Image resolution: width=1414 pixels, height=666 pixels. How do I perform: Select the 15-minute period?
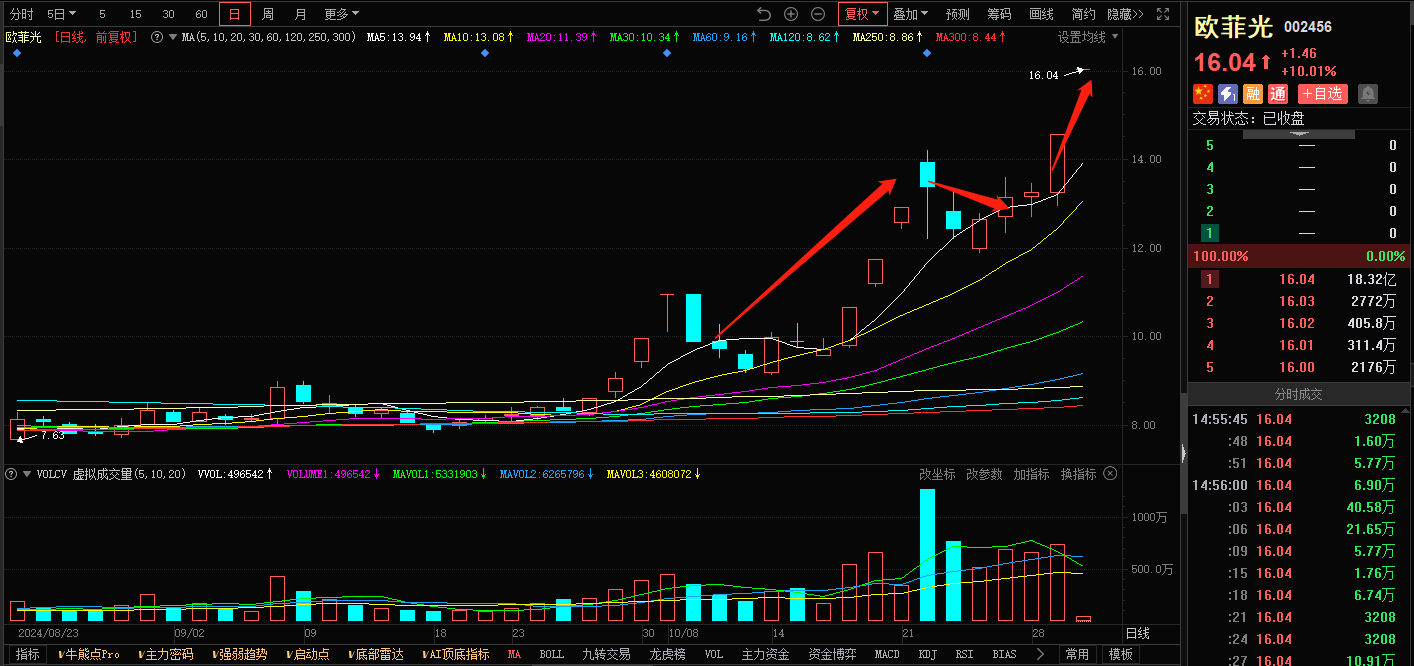[135, 14]
